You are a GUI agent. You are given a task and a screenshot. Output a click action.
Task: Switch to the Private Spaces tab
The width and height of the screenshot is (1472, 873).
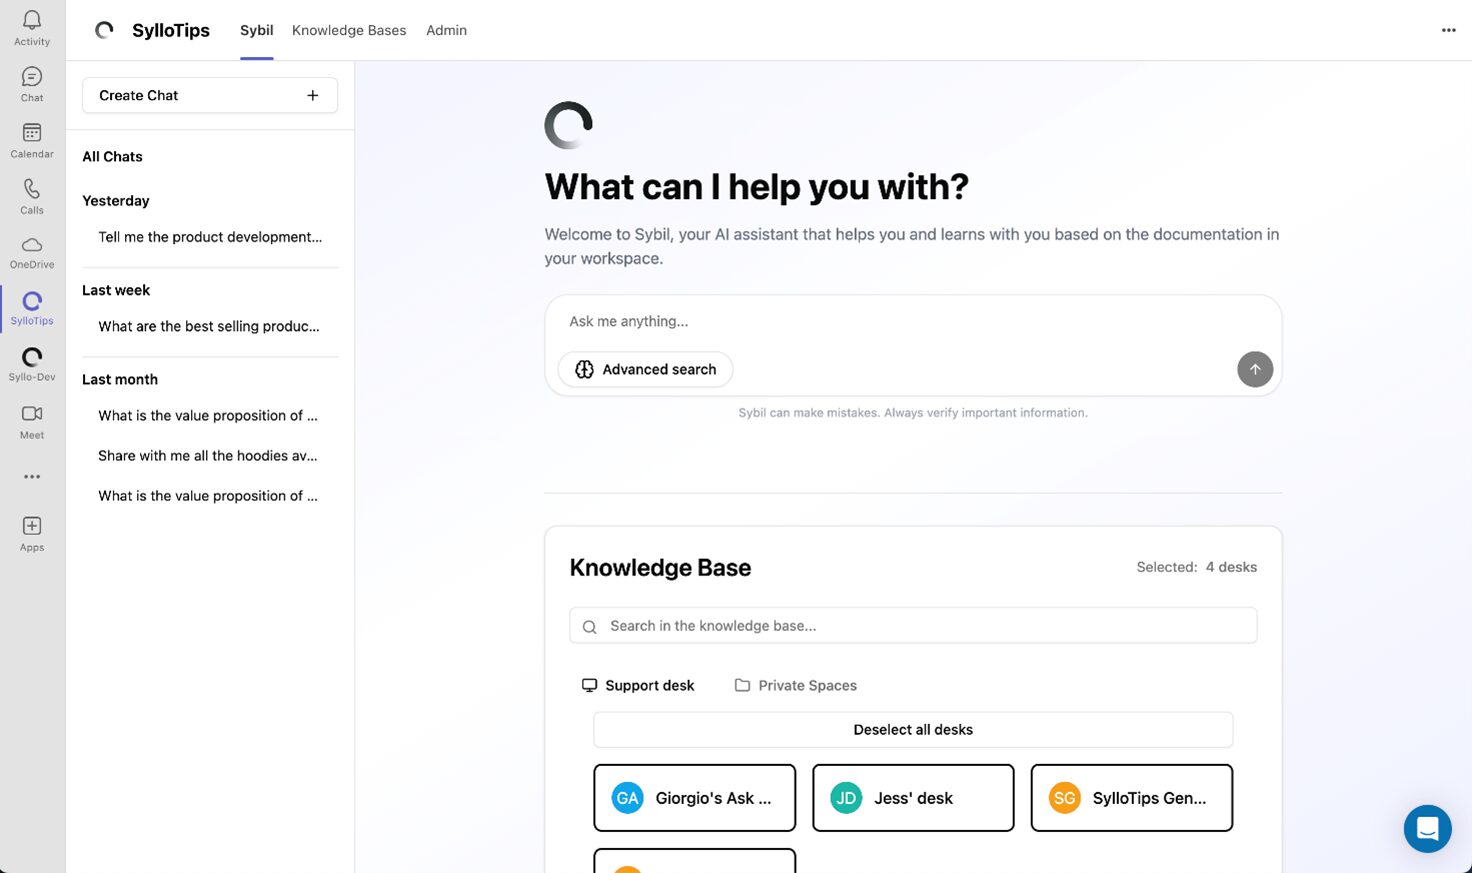796,685
